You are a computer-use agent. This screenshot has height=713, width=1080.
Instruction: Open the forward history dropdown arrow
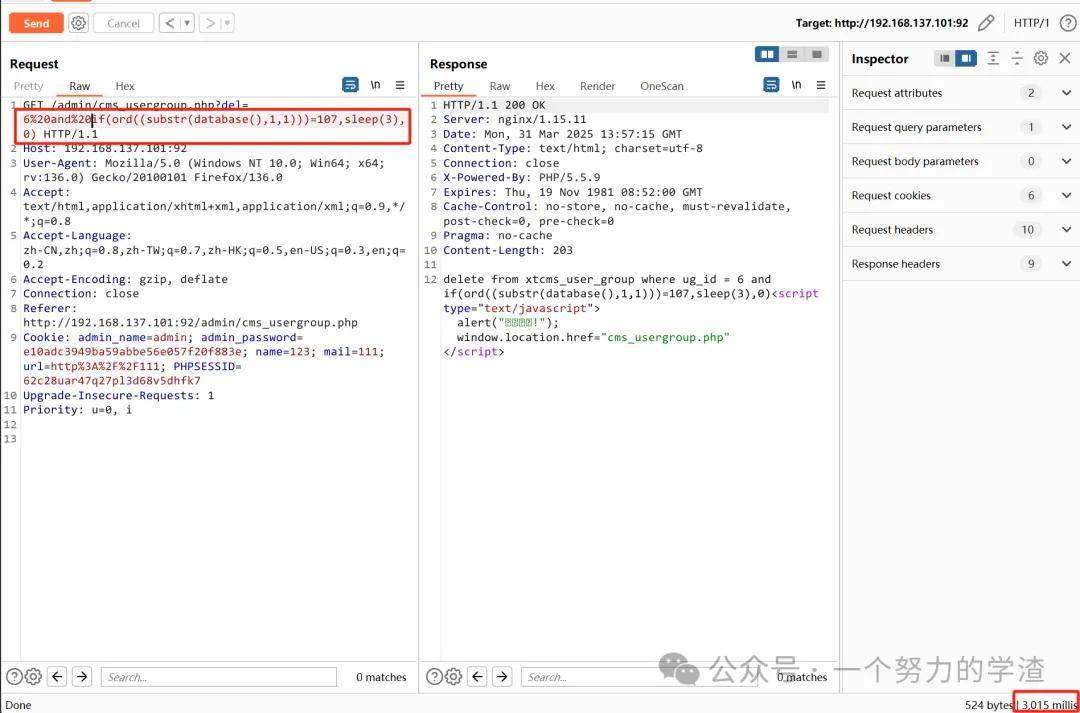click(227, 23)
